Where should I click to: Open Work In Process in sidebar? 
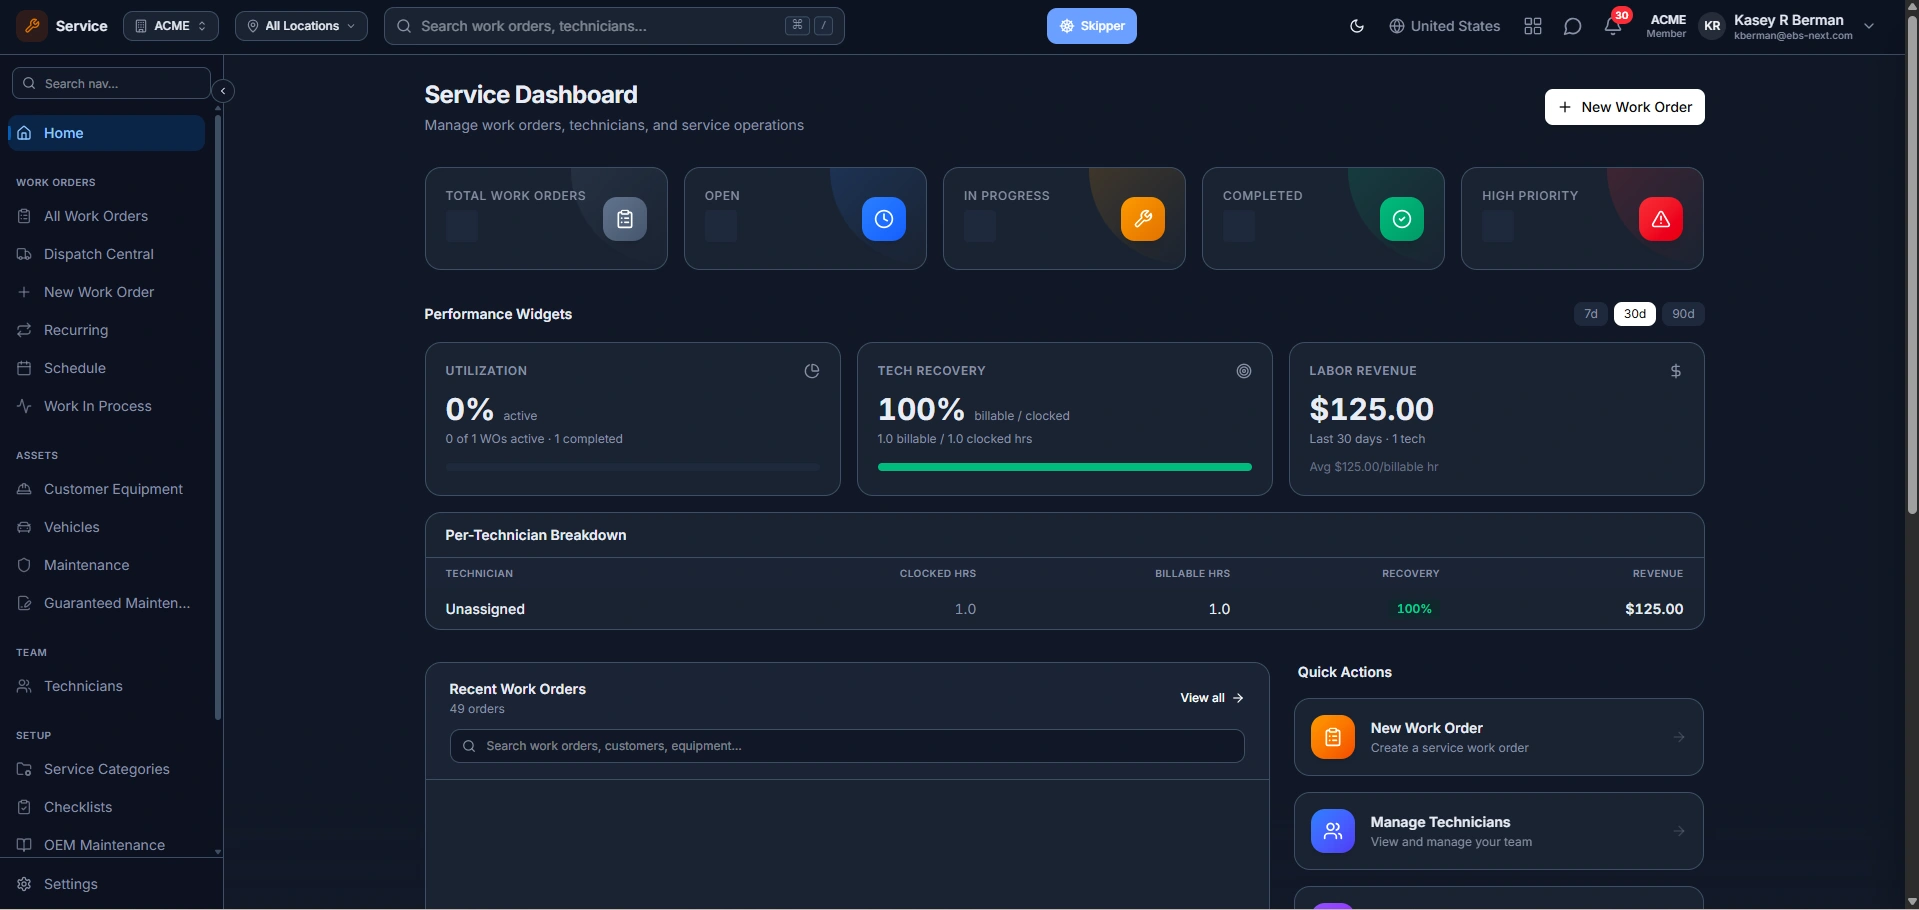pyautogui.click(x=106, y=406)
